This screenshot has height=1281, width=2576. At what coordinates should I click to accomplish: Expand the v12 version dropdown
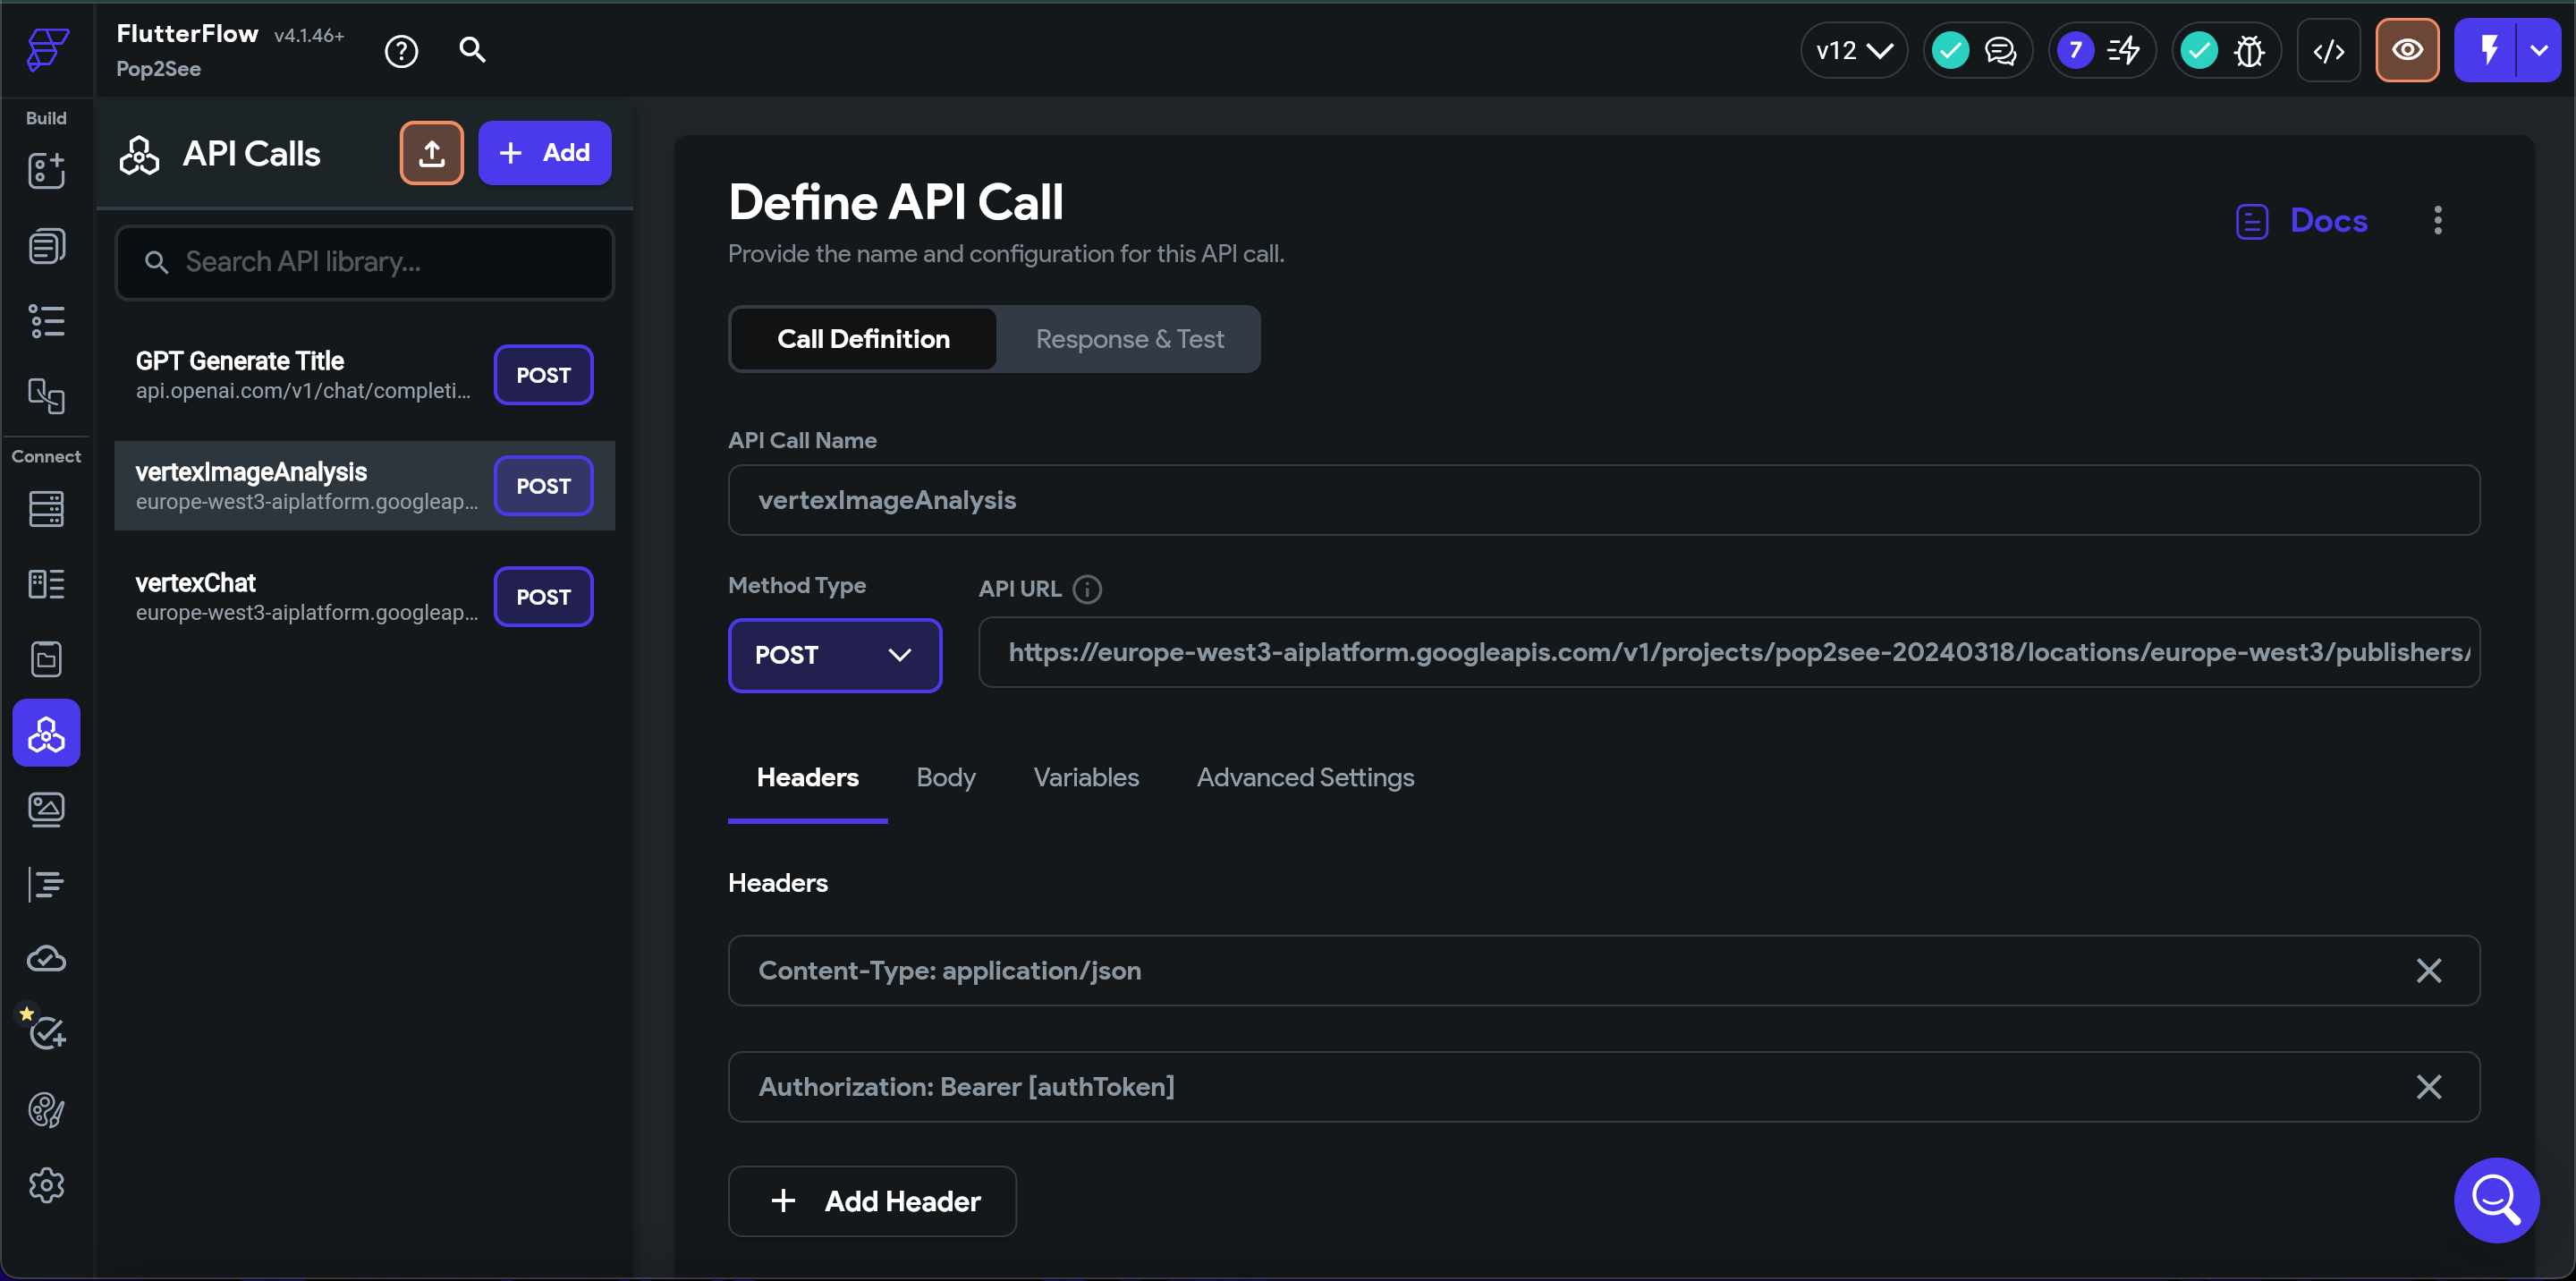click(x=1854, y=51)
